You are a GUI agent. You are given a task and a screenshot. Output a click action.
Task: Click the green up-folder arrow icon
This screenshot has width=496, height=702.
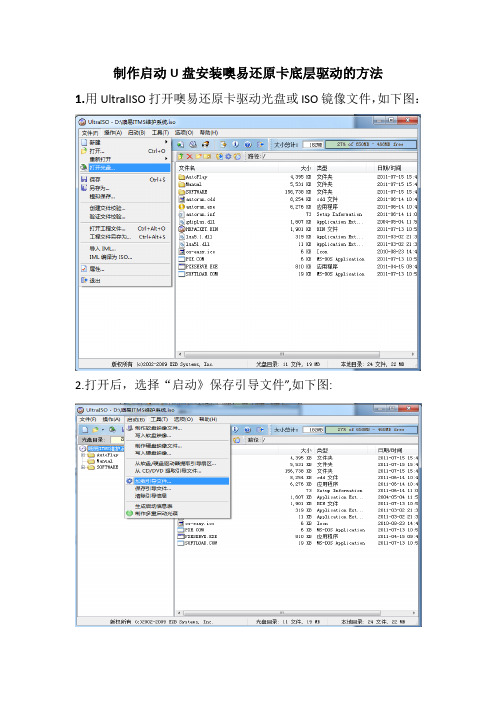pos(181,156)
